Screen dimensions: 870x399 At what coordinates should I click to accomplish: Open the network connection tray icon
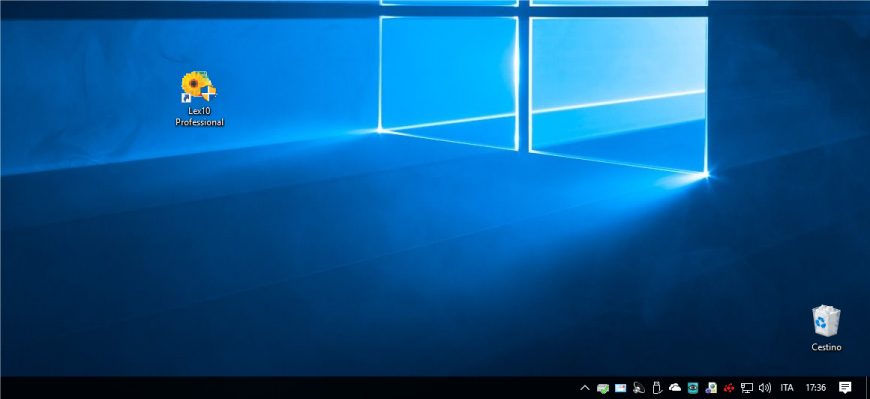(747, 388)
